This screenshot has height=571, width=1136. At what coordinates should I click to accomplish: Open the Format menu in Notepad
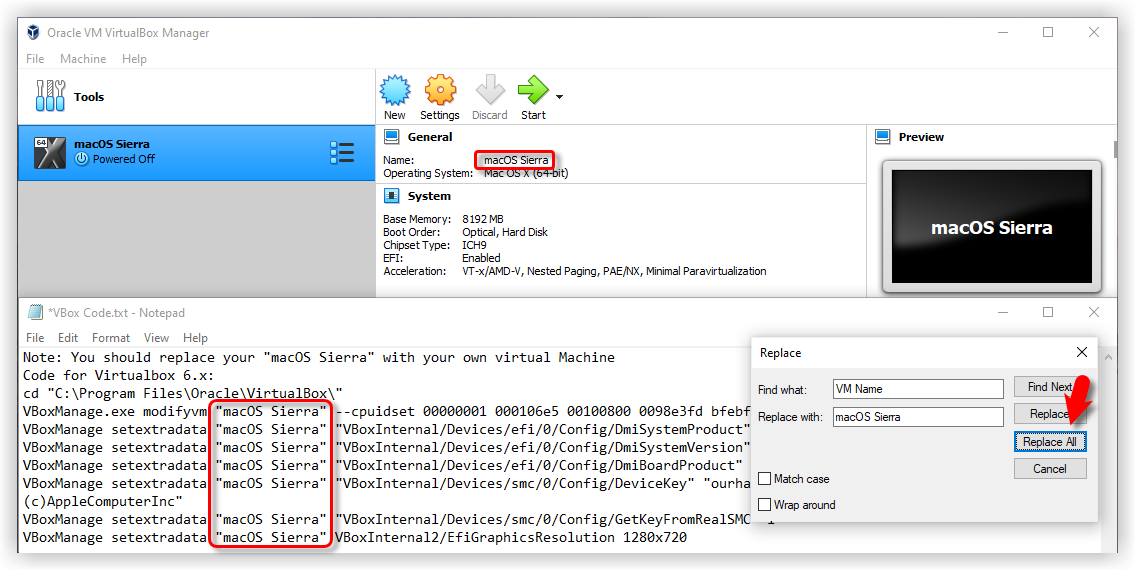(111, 338)
